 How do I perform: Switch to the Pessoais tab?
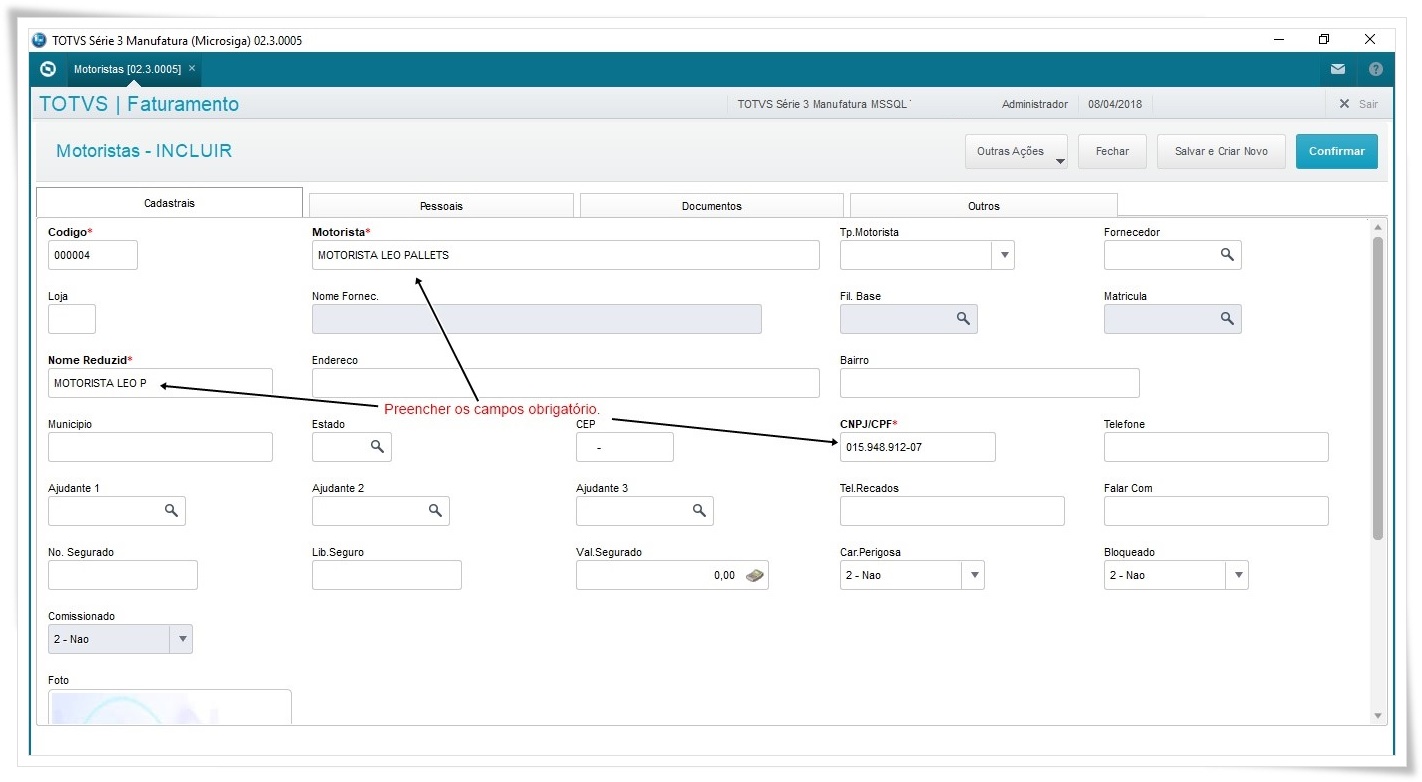tap(441, 206)
